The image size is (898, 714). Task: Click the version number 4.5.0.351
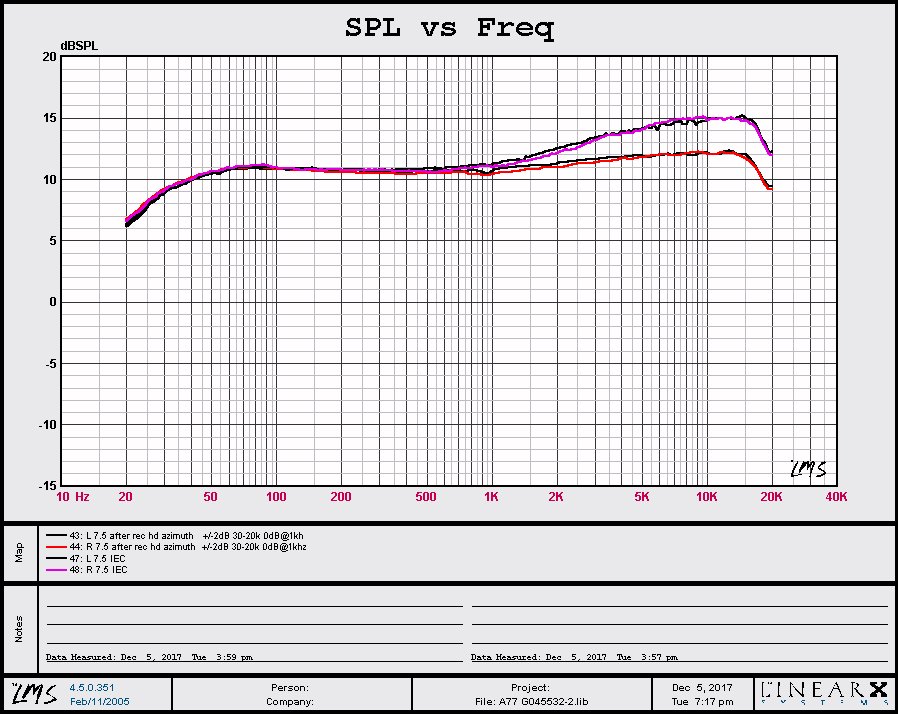click(90, 687)
